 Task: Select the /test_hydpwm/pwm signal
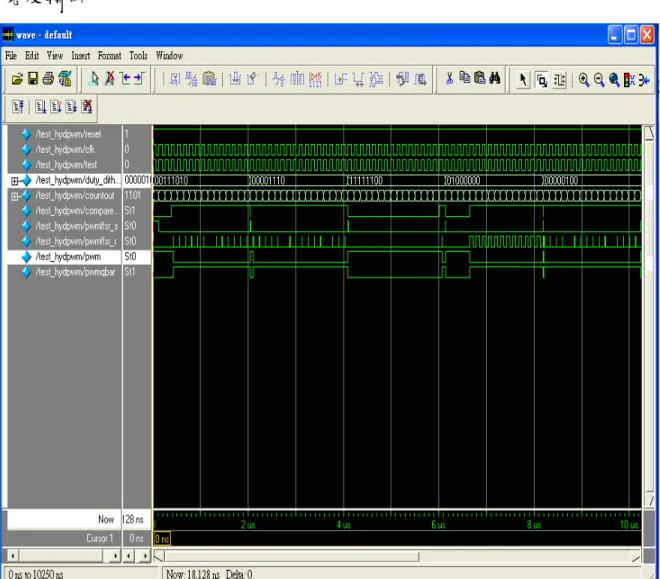(68, 257)
